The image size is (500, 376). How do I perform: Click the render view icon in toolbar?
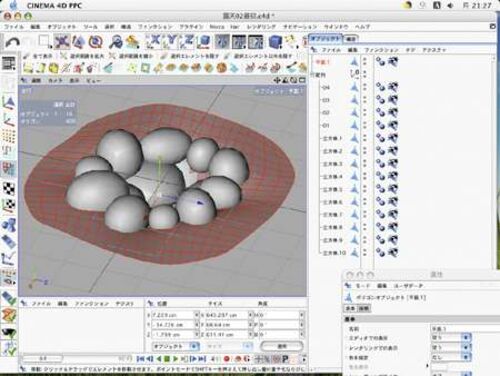coord(222,42)
